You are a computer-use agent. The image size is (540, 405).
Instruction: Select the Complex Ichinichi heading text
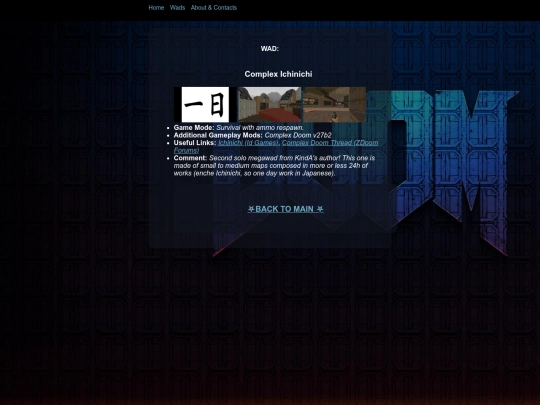click(278, 74)
